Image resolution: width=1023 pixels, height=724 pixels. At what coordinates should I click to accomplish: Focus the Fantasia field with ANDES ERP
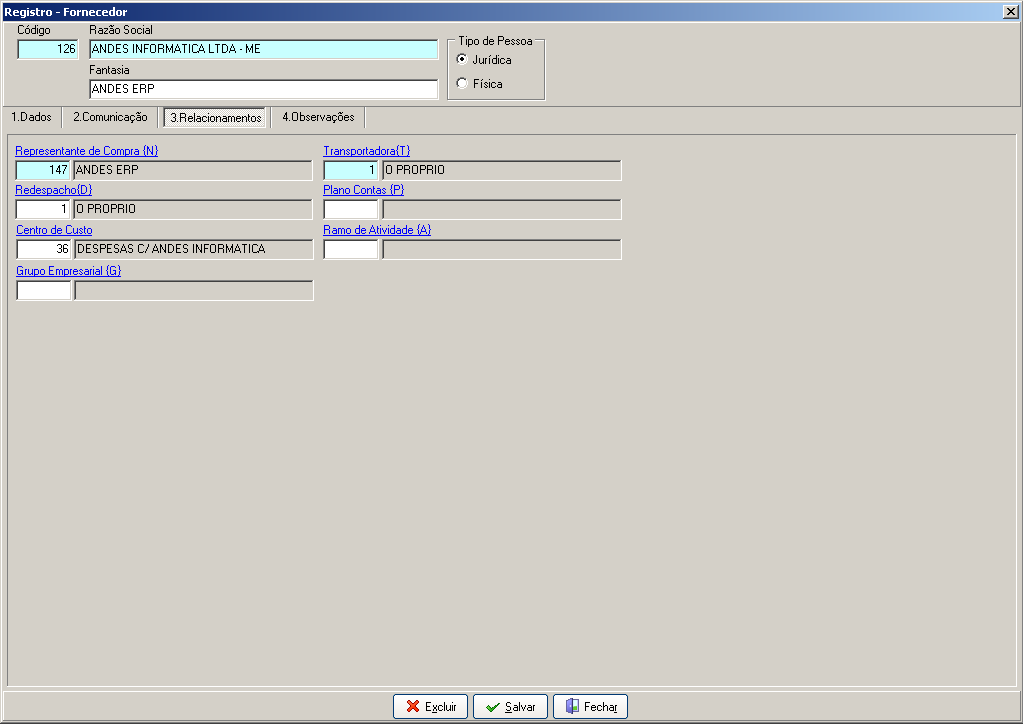pos(264,89)
